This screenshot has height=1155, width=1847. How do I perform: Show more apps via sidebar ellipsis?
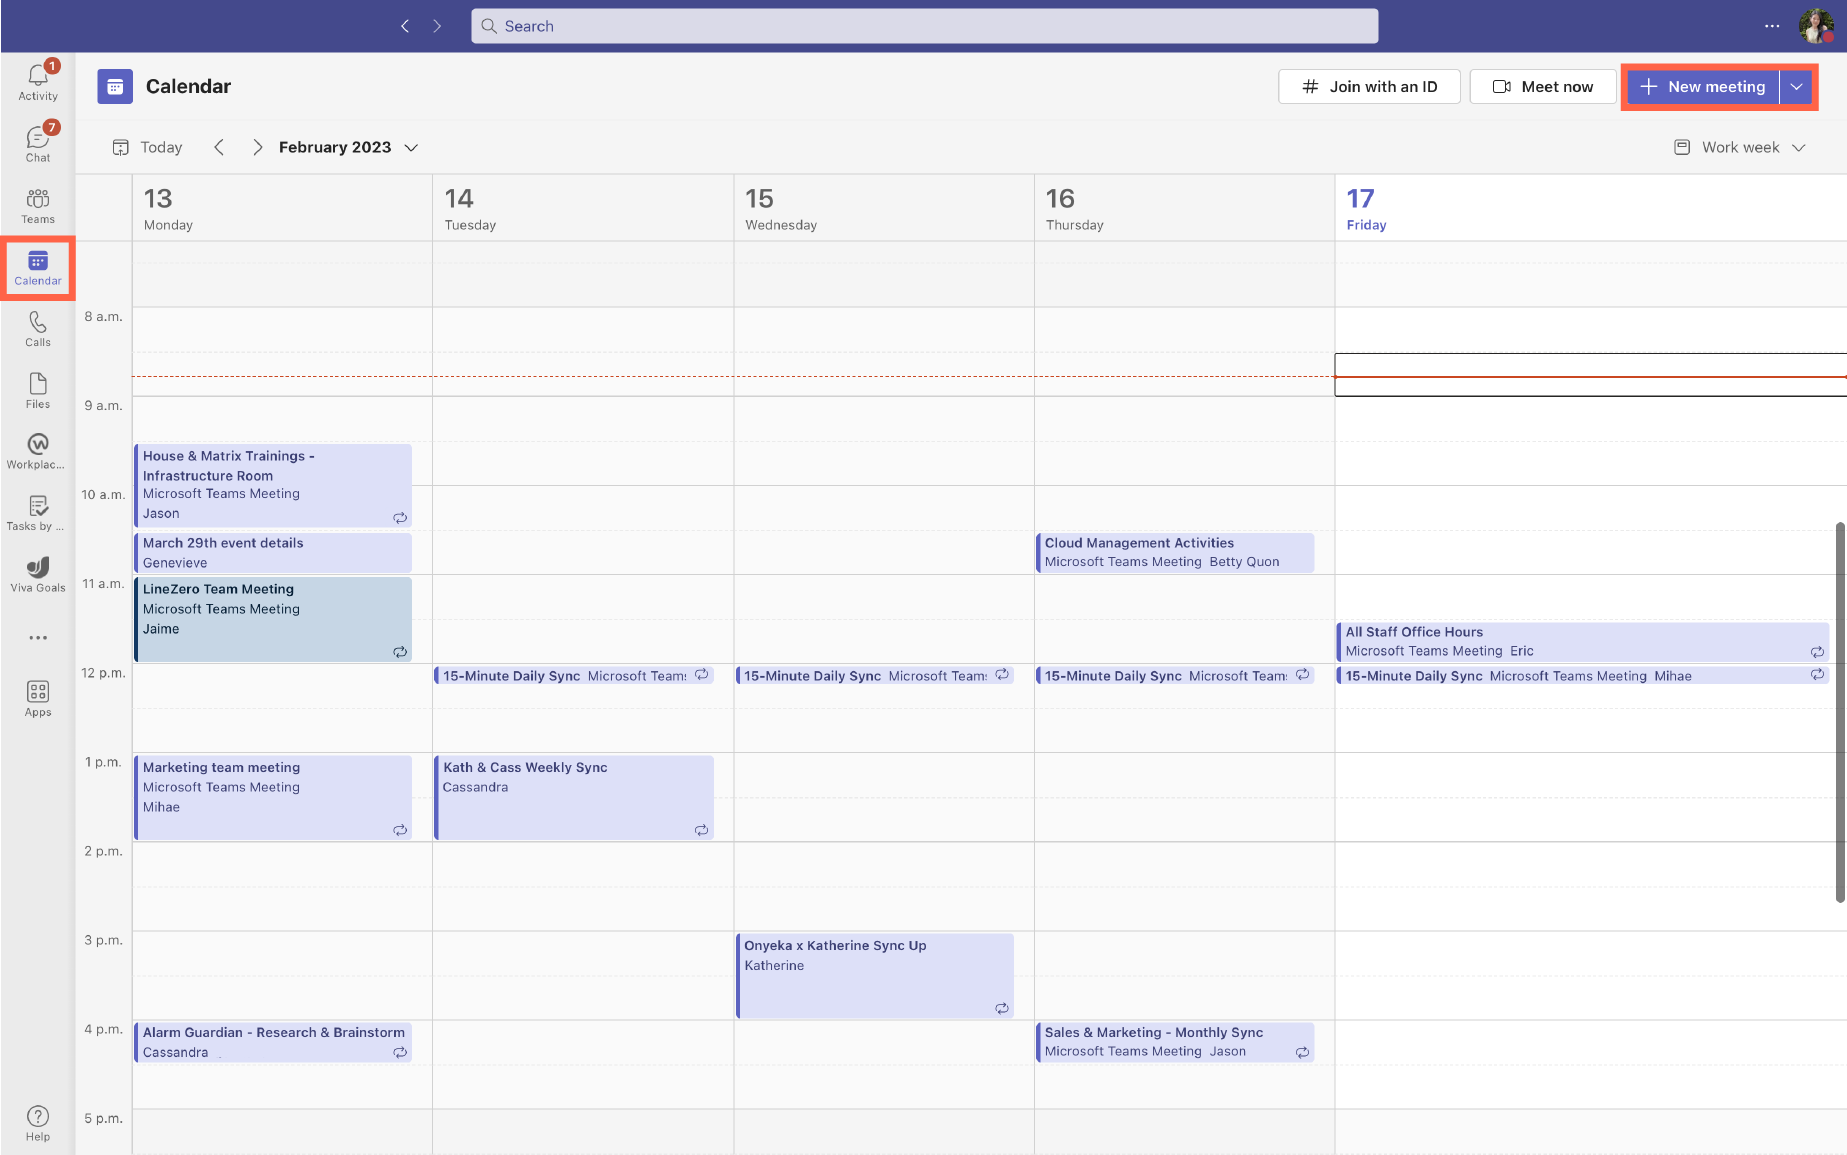(38, 638)
